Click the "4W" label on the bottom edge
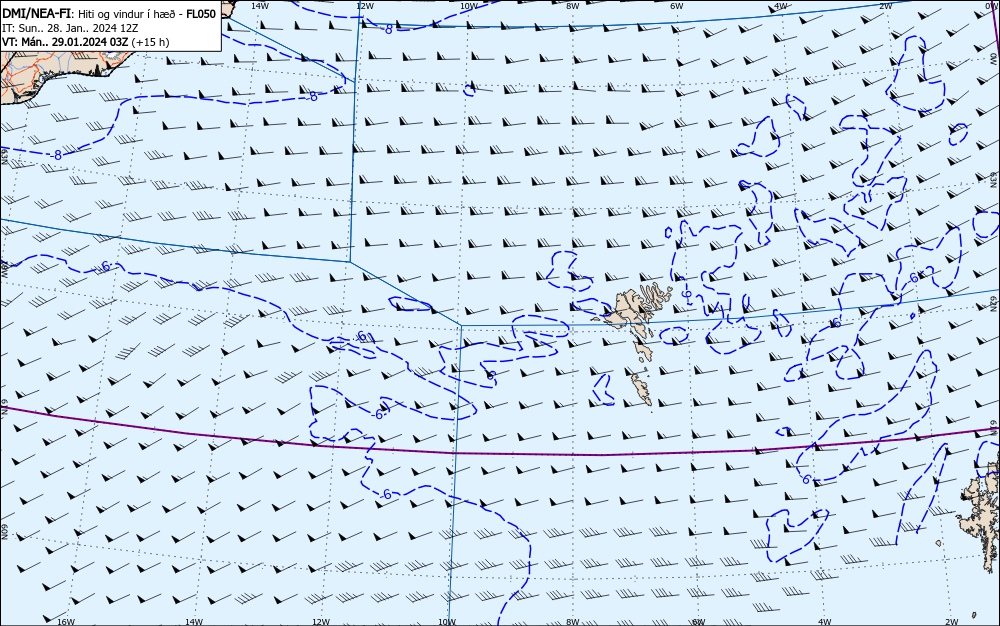The height and width of the screenshot is (626, 1000). point(824,622)
